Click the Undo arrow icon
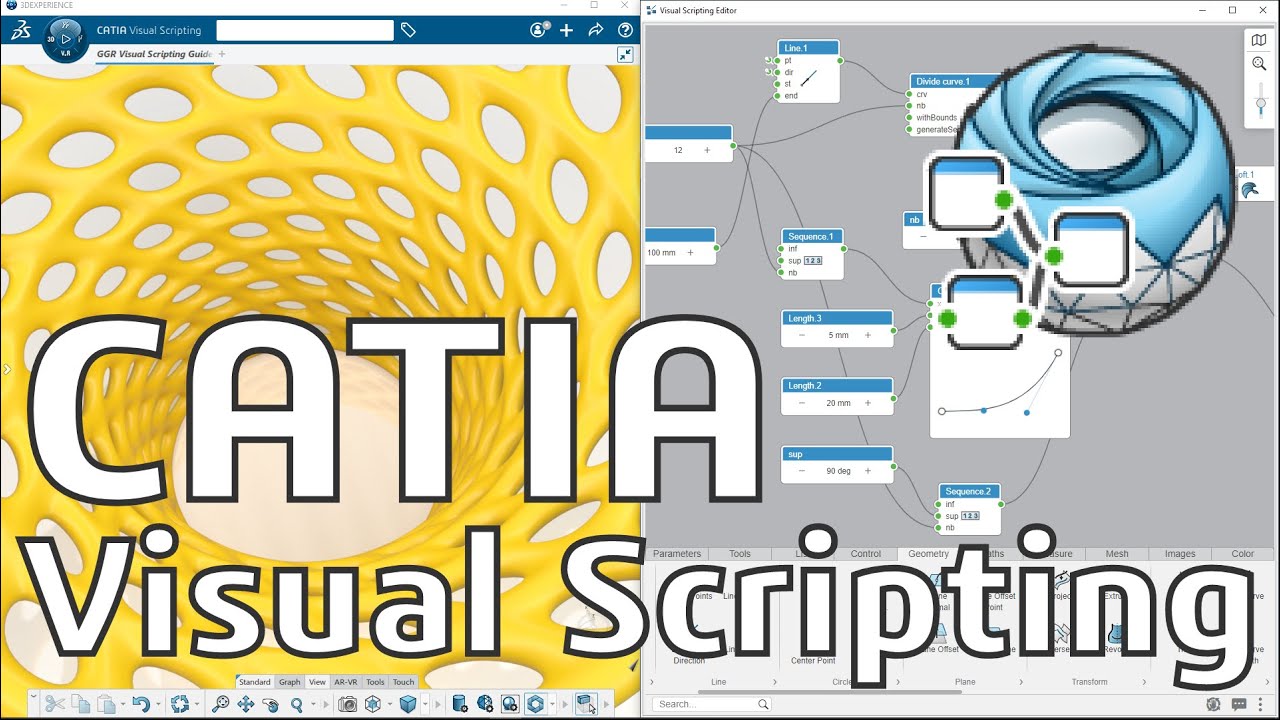This screenshot has height=720, width=1280. [141, 704]
